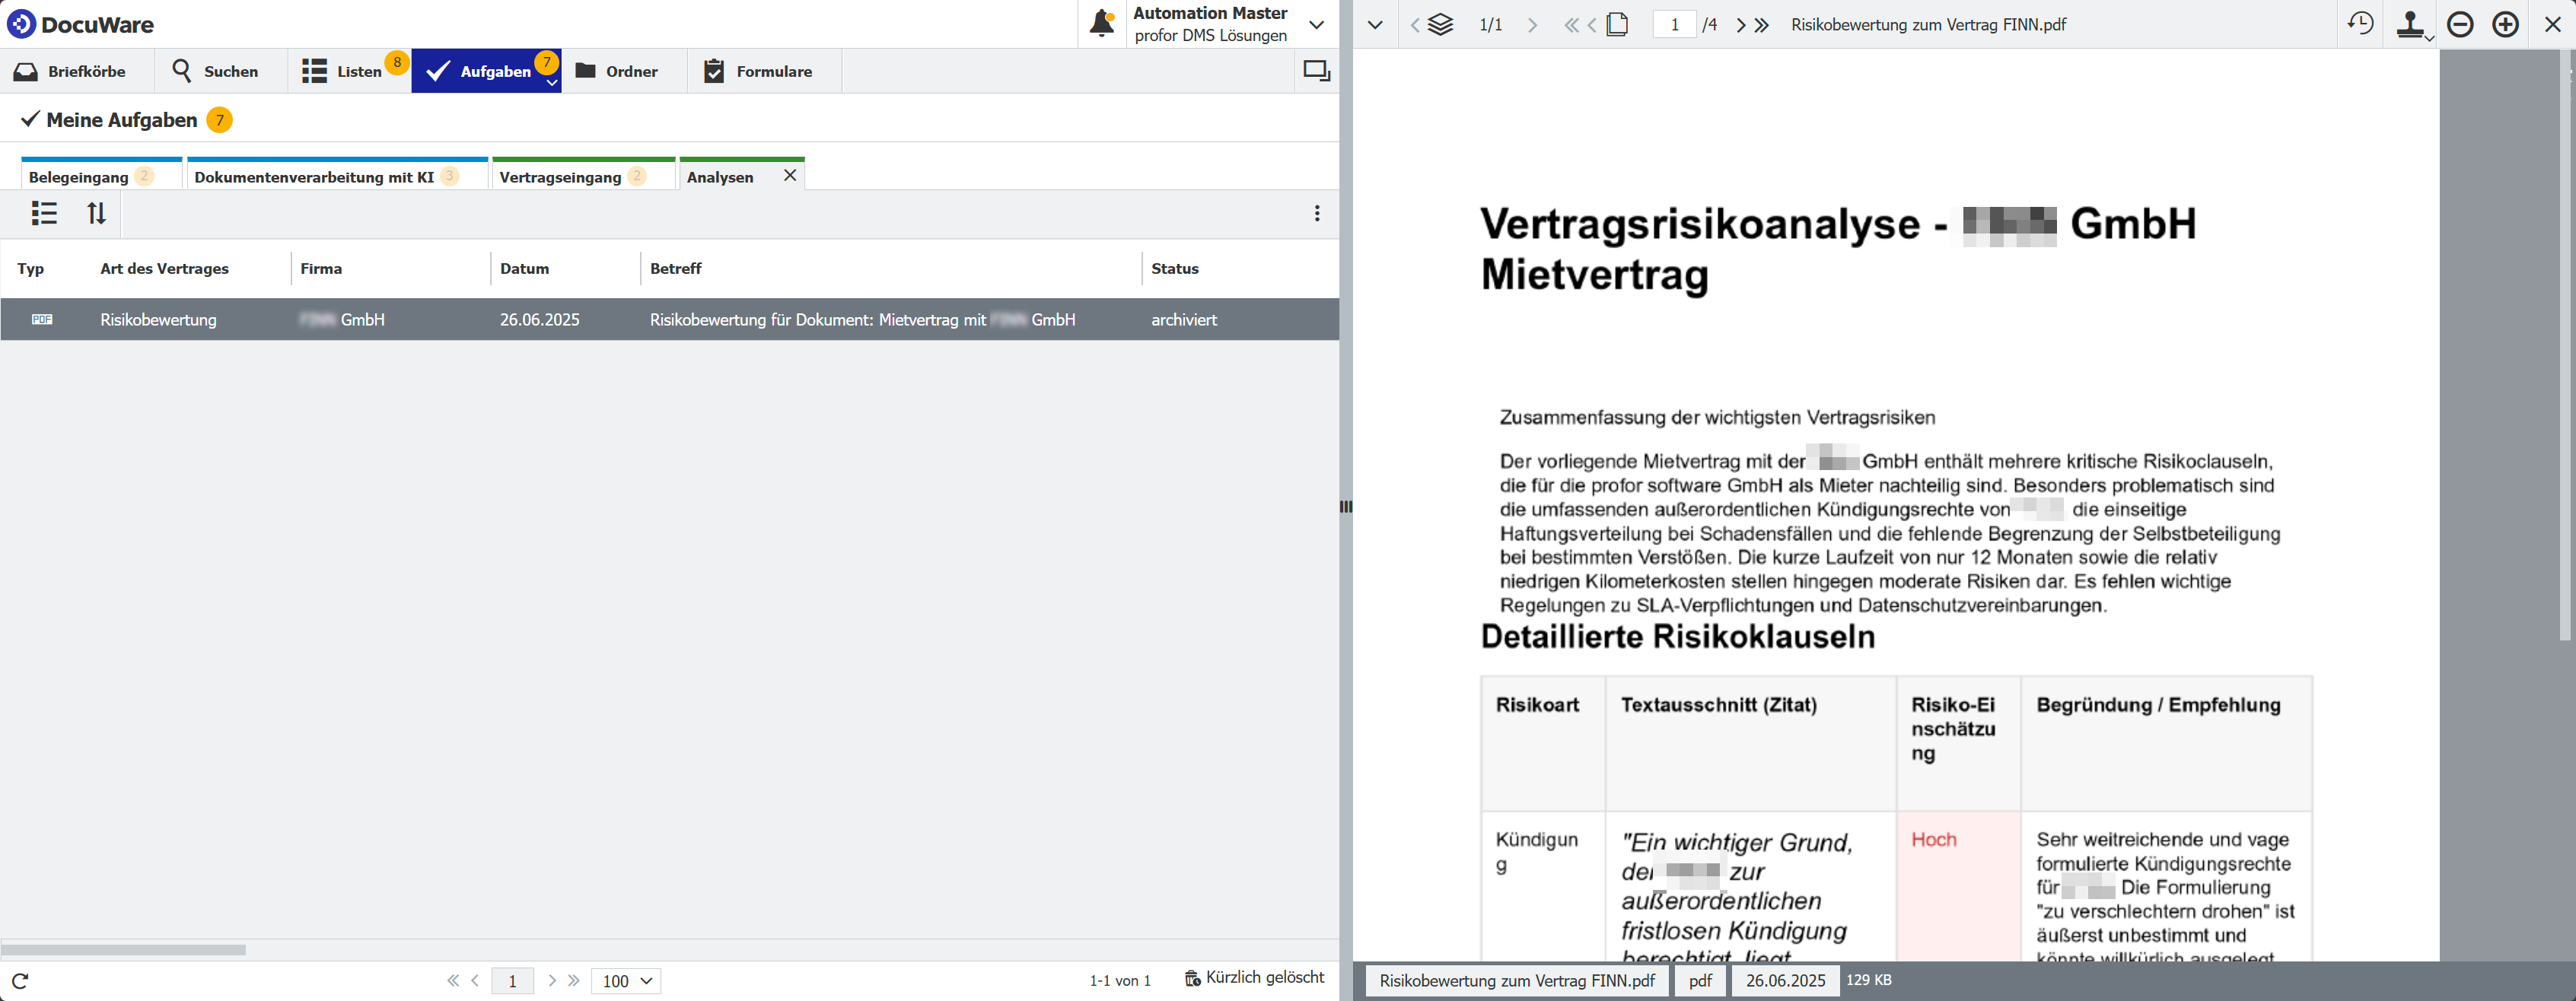Click the 'Risikobewertung zum Vertrag FINN.pdf' status field
This screenshot has width=2576, height=1001.
(1517, 981)
